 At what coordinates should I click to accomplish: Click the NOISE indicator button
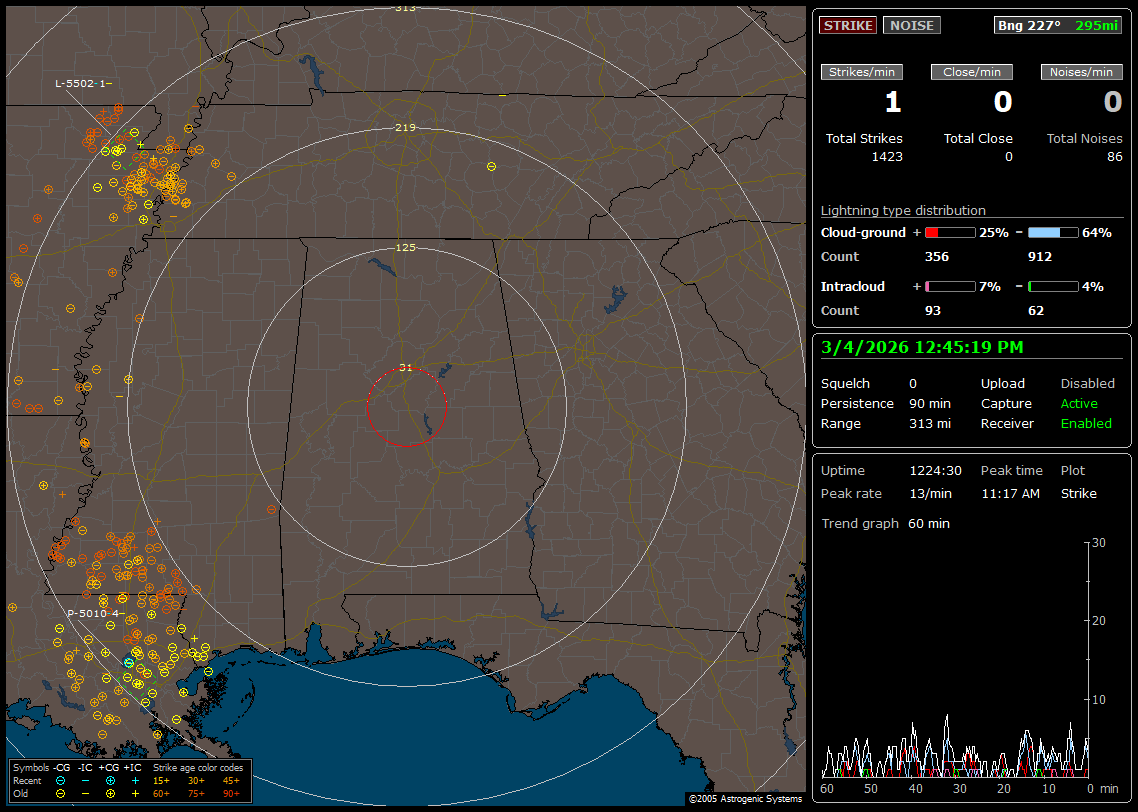(911, 25)
